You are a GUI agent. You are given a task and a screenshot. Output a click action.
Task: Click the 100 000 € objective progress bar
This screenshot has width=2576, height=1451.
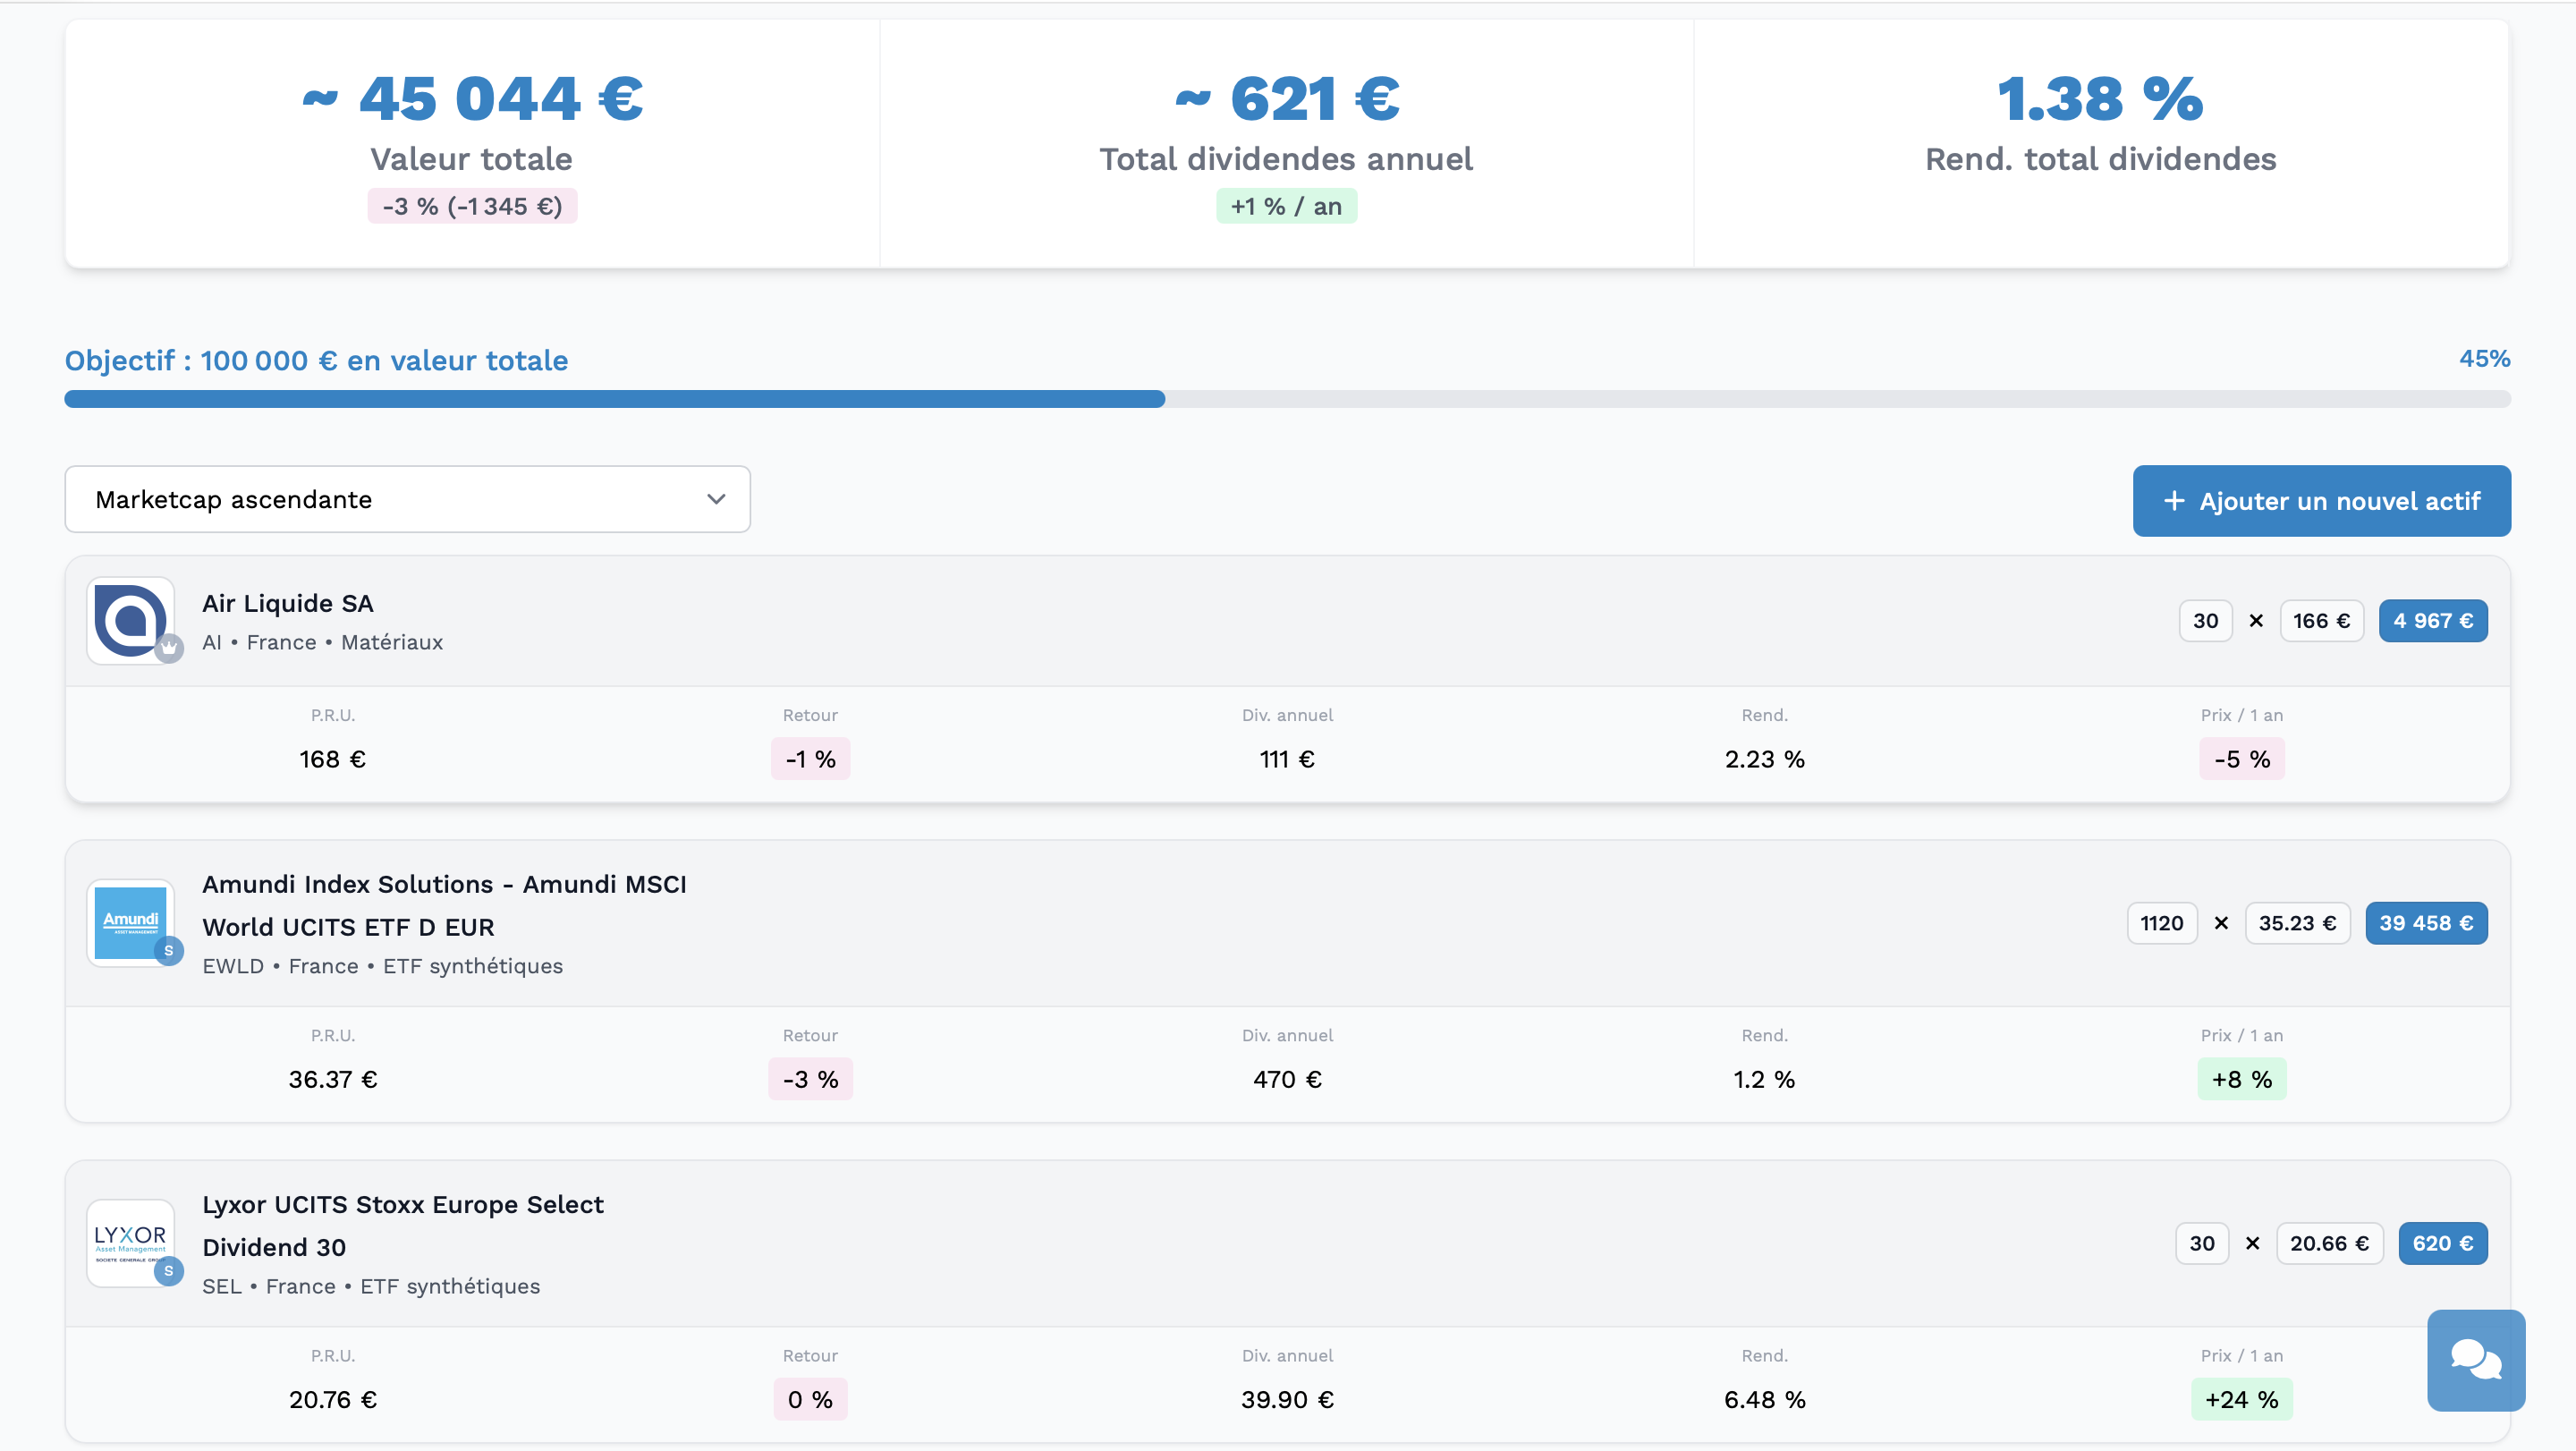click(x=1286, y=399)
